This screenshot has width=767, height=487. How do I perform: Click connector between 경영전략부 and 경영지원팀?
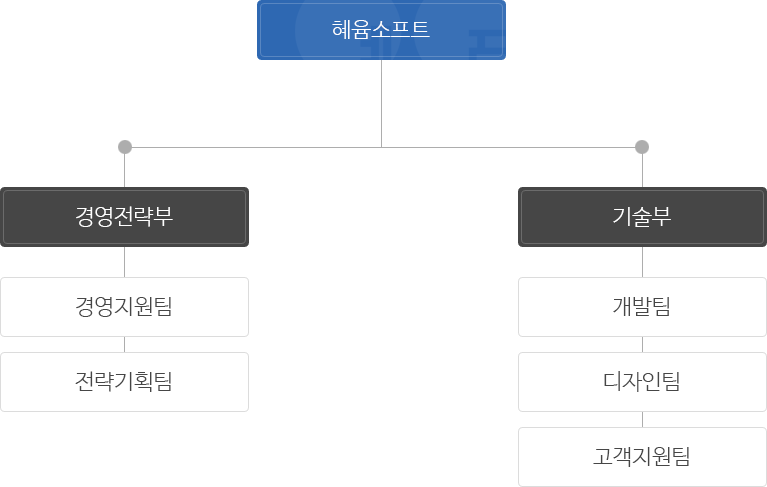coord(124,262)
